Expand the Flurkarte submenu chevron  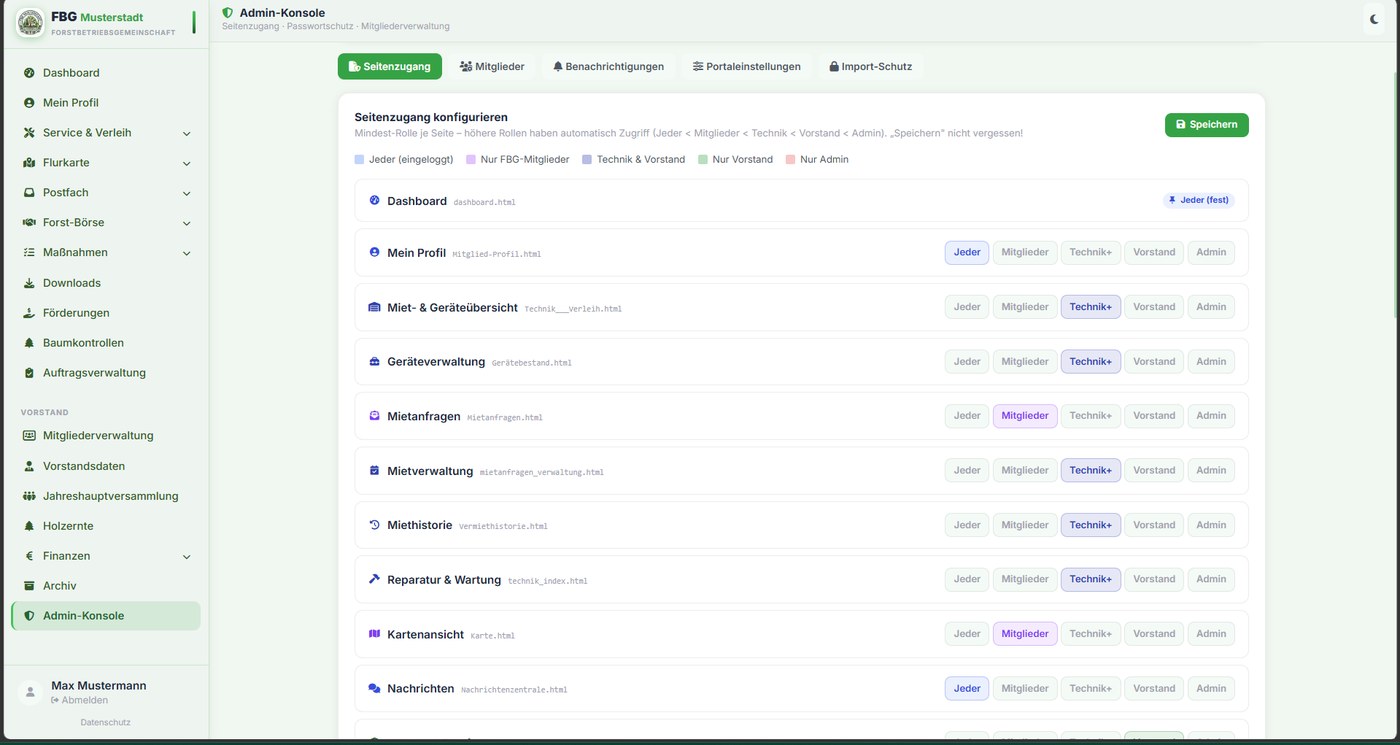[187, 163]
